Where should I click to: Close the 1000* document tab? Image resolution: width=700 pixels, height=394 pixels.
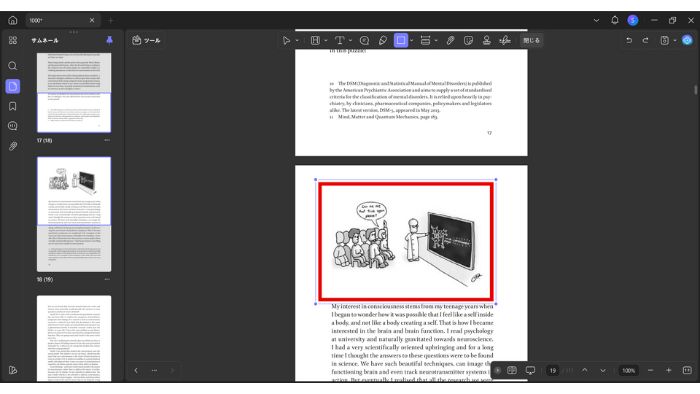coord(92,20)
